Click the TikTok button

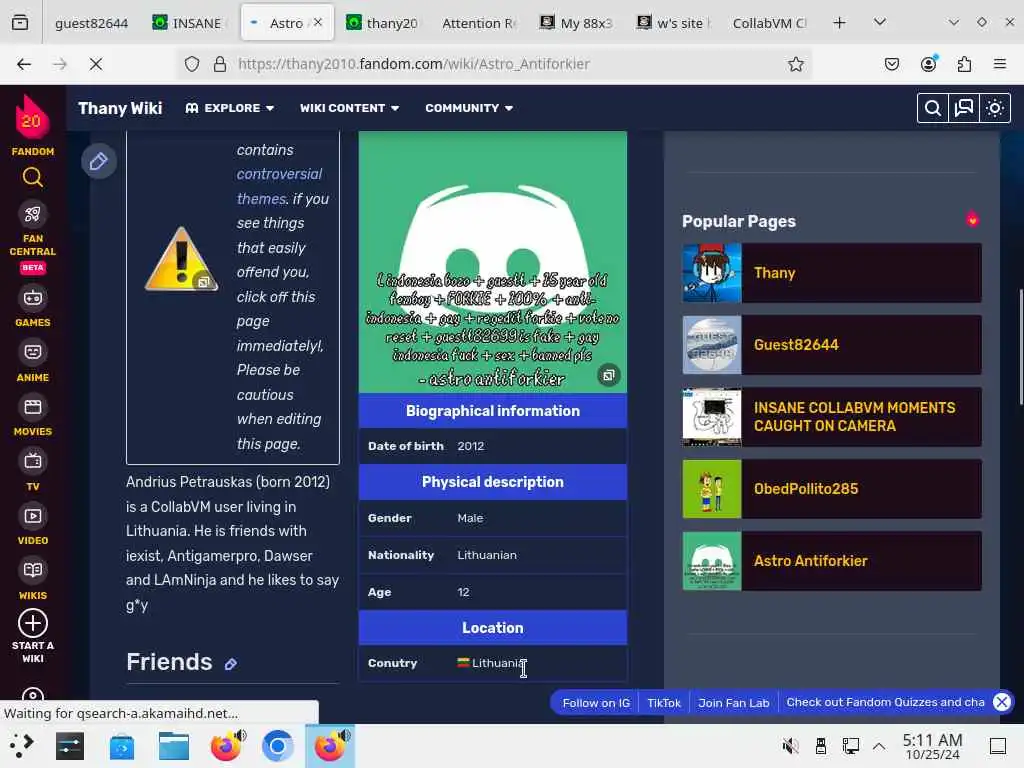tap(664, 703)
